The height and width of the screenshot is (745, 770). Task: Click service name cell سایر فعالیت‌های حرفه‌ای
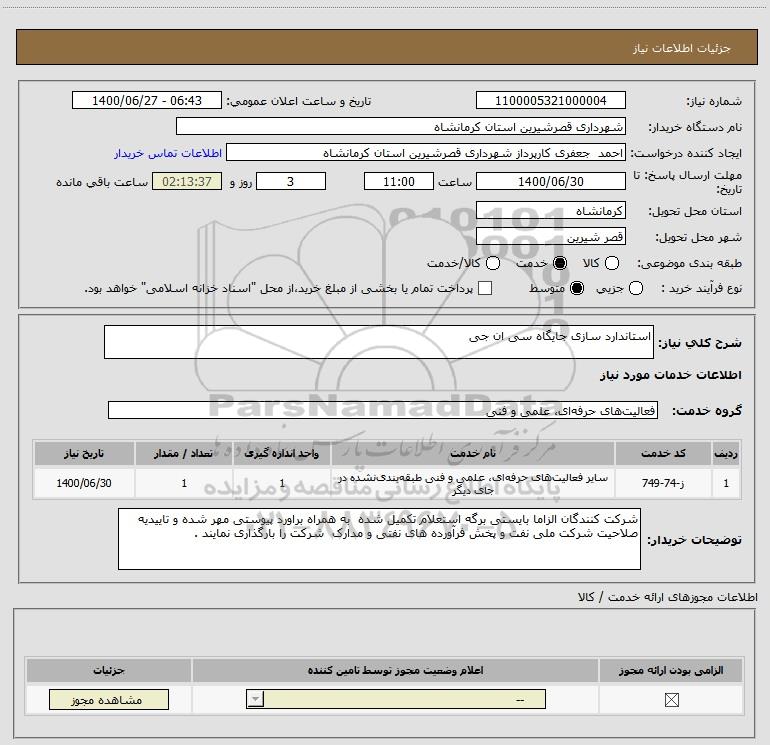point(472,483)
